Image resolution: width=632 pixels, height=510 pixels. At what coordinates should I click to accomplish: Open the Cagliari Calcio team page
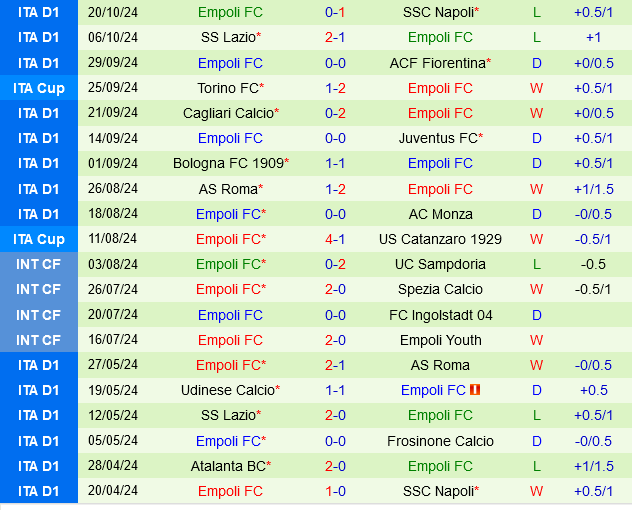(228, 113)
